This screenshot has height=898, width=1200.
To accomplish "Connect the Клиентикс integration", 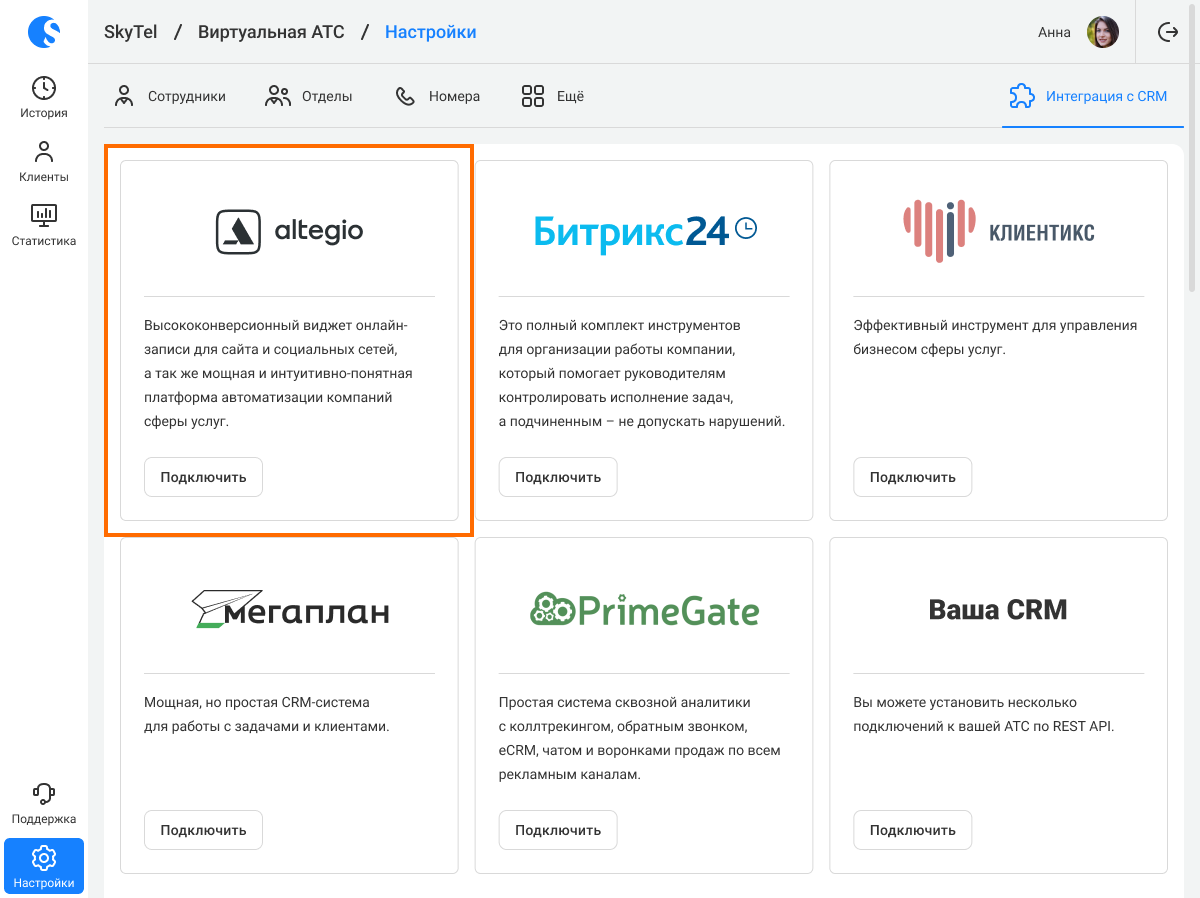I will click(x=912, y=477).
